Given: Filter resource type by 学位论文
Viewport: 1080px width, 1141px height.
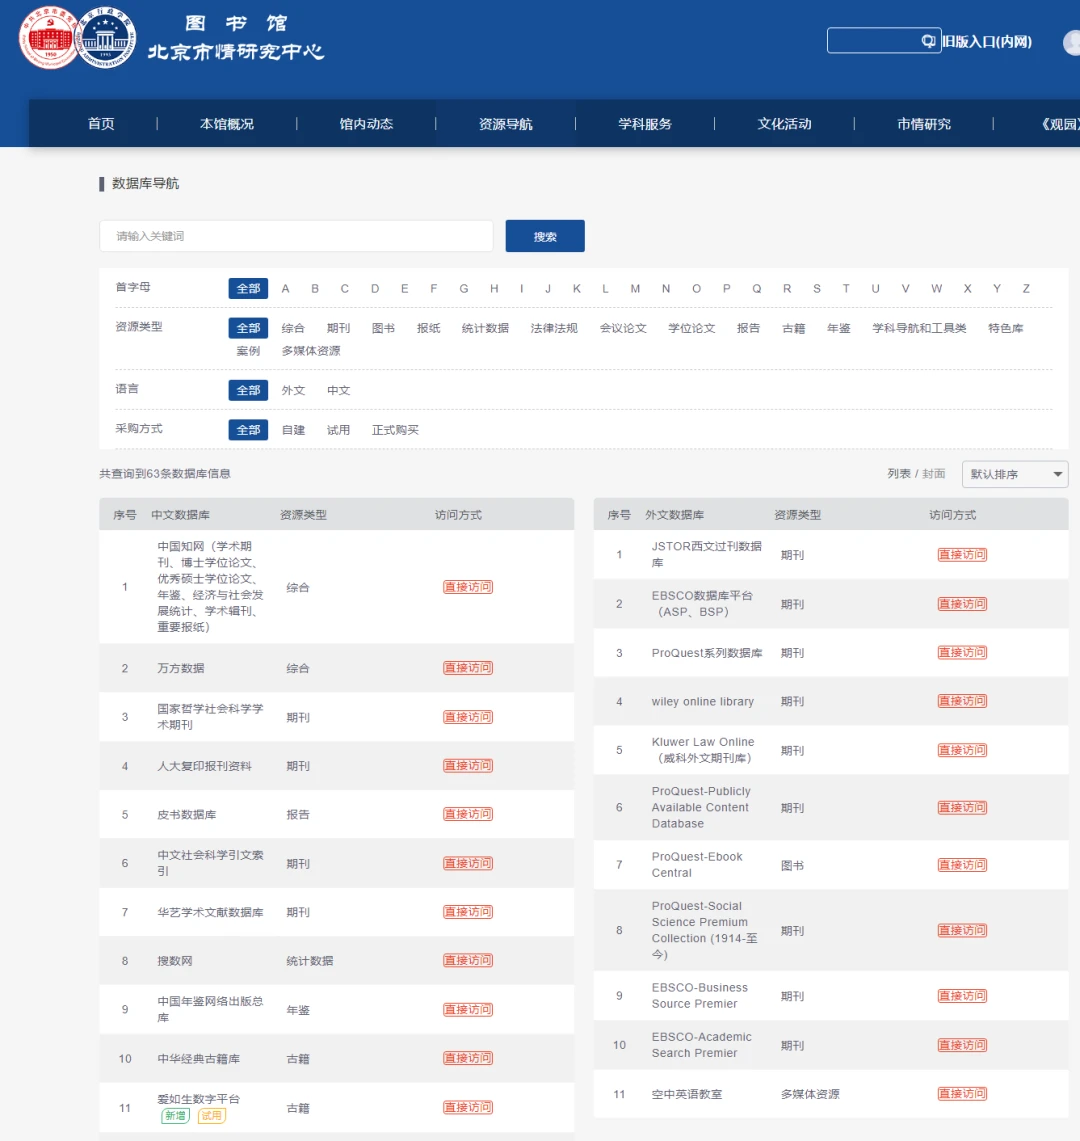Looking at the screenshot, I should (692, 328).
